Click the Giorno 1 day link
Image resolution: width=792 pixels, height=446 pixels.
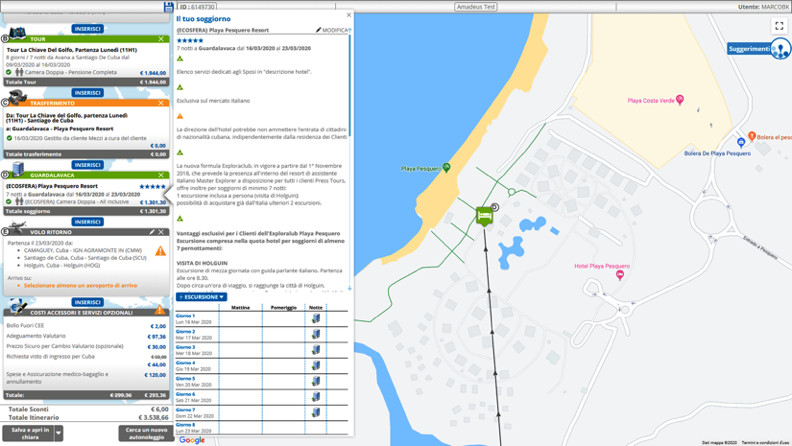tap(185, 316)
